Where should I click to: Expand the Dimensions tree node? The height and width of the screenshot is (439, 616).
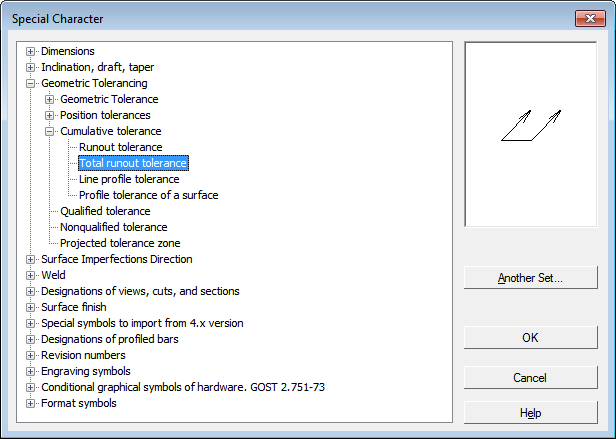tap(31, 51)
